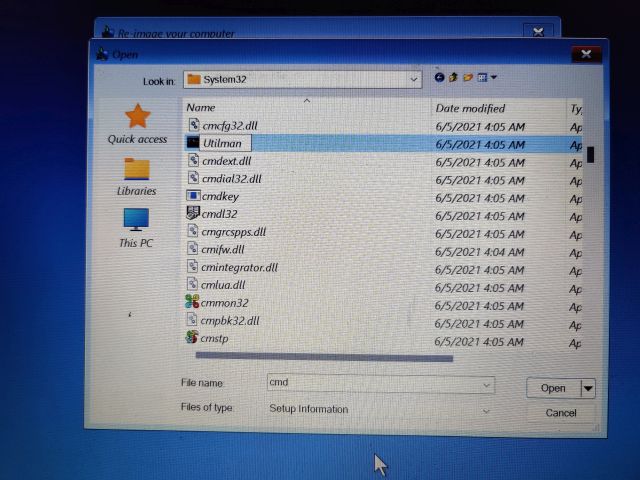Close the Re-image your computer window

click(538, 31)
